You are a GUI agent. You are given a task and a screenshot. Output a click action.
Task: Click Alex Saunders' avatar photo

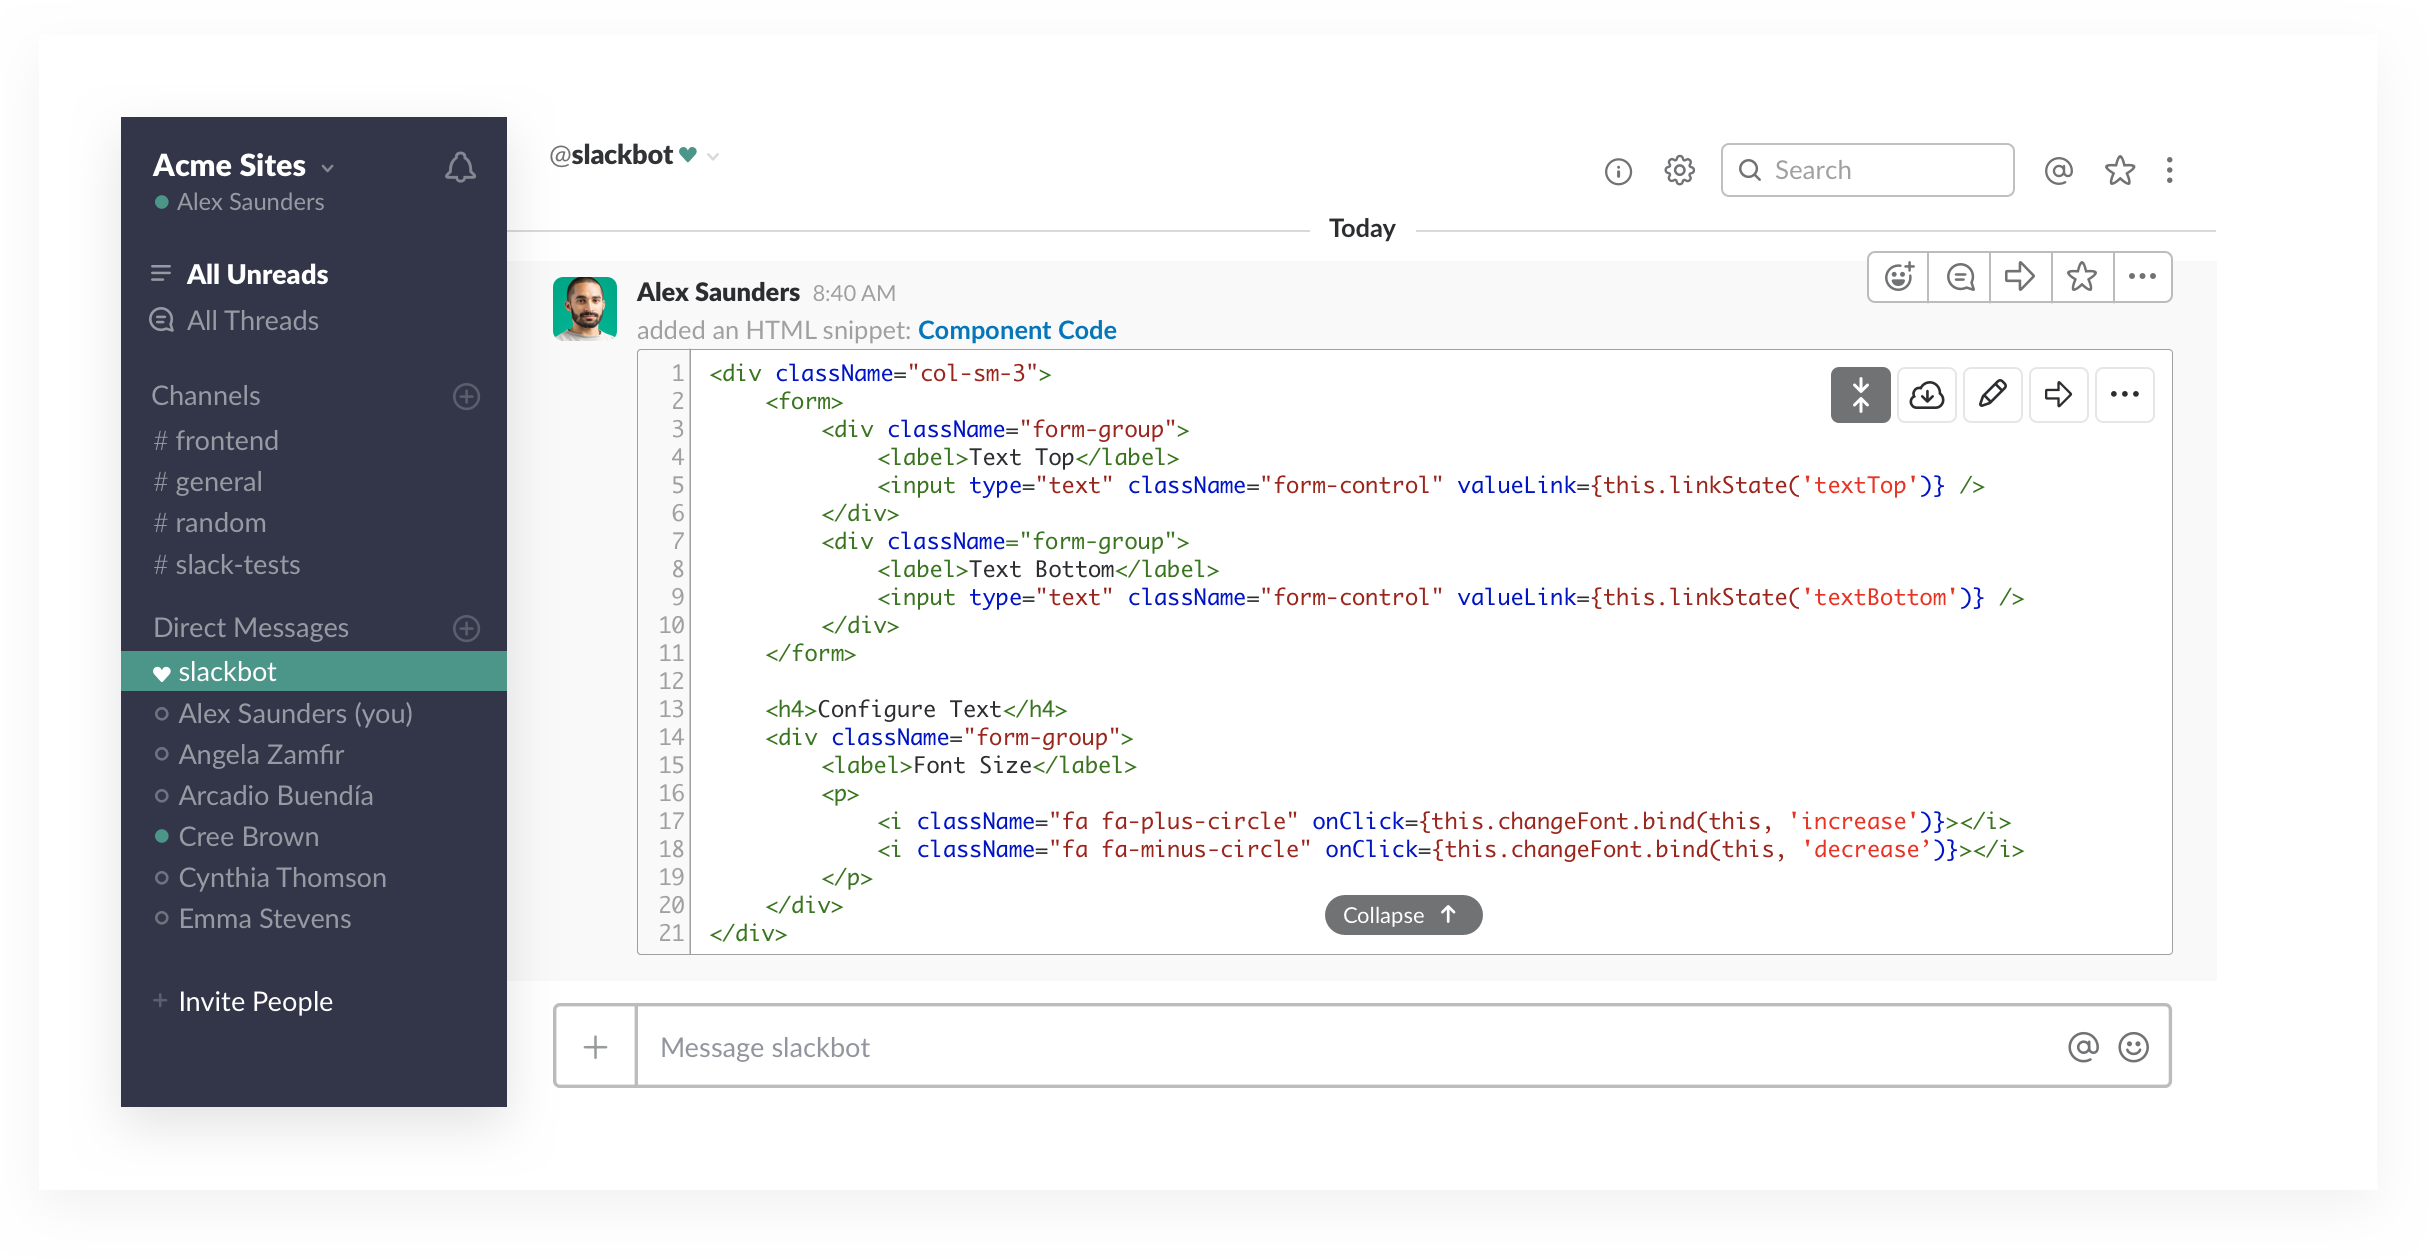click(585, 309)
